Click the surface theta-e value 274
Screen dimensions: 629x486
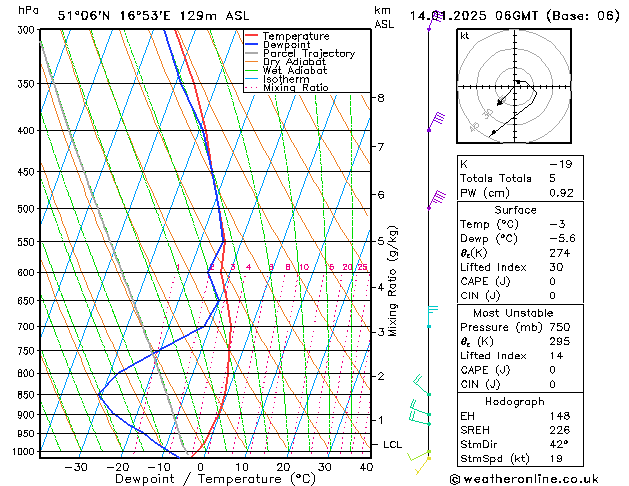[560, 253]
